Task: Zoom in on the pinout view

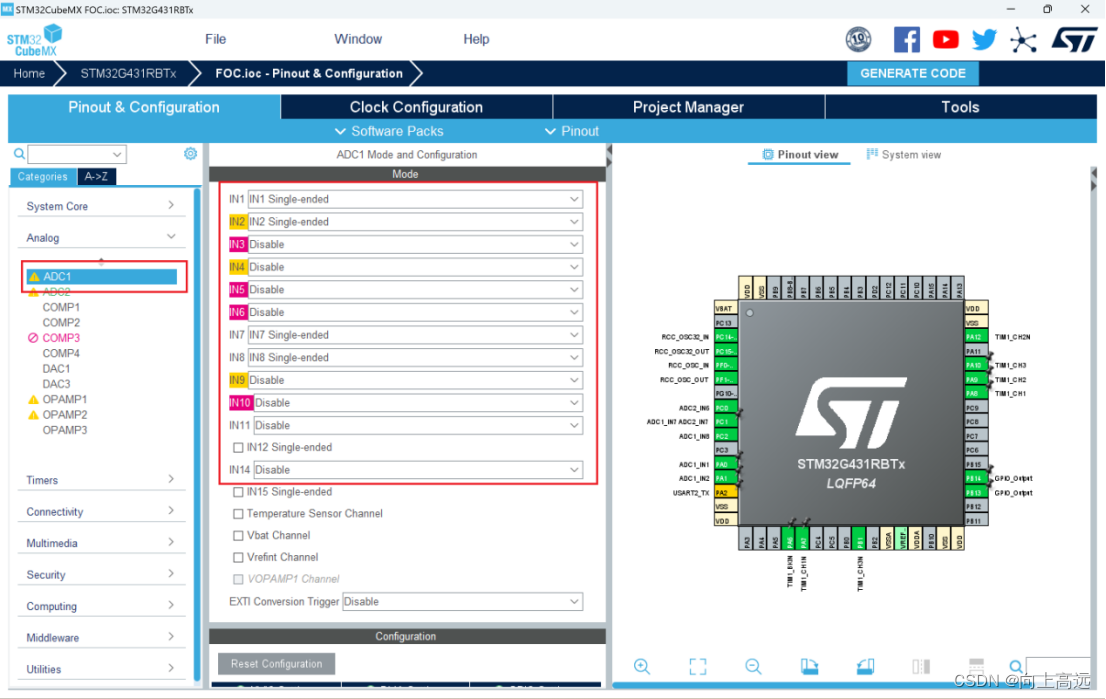Action: coord(642,666)
